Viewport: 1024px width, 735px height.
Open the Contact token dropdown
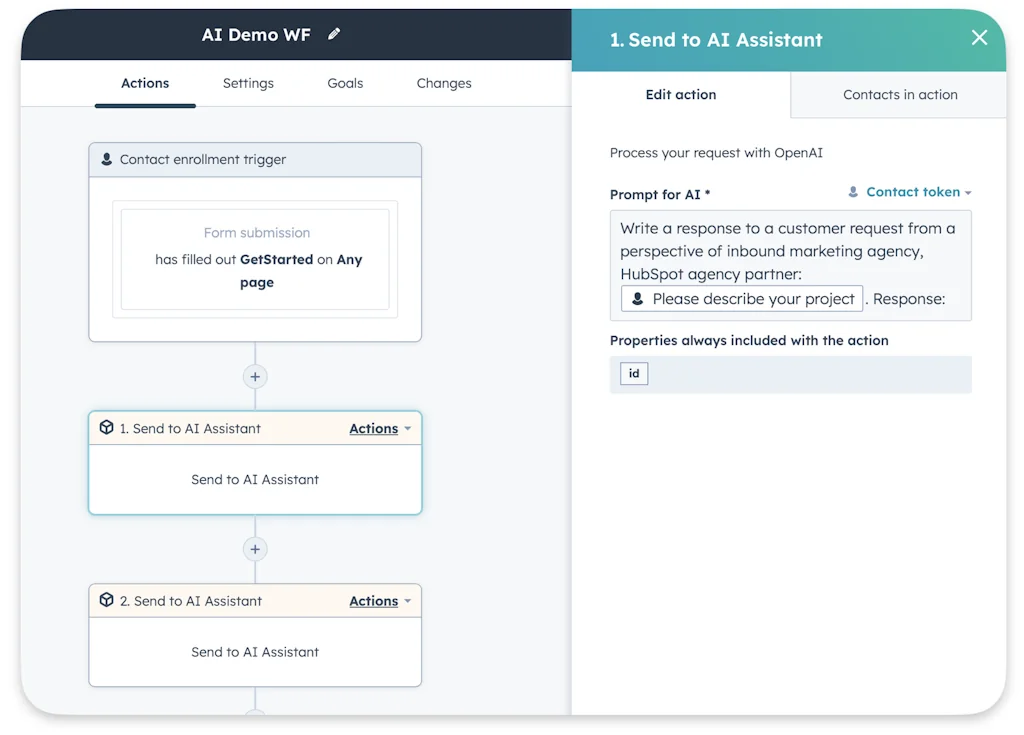[x=915, y=192]
